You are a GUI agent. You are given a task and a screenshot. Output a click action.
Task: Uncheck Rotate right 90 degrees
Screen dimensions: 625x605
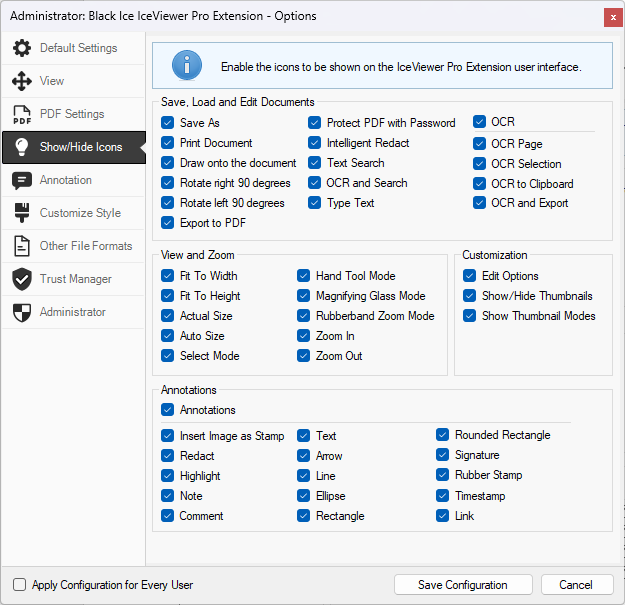tap(167, 183)
